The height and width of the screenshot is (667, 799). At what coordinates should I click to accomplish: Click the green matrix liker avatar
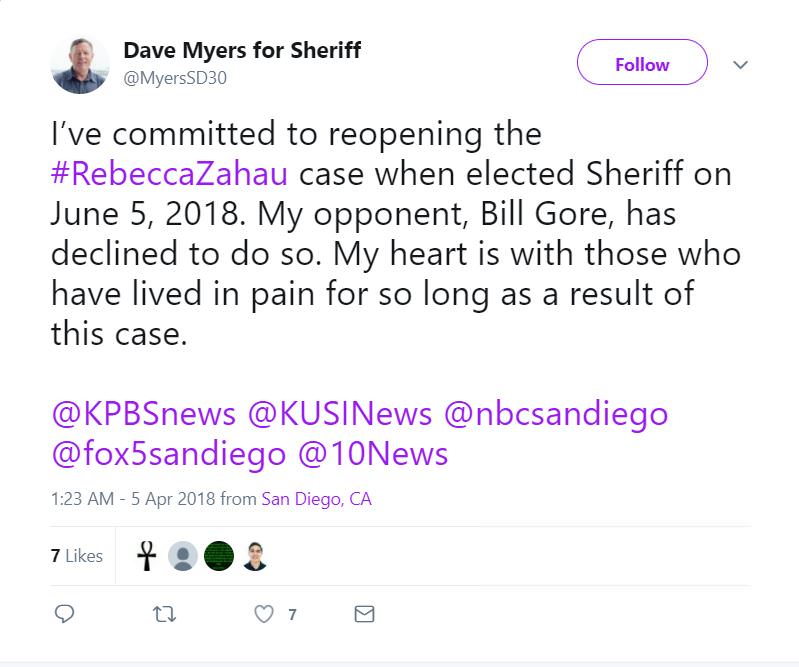click(219, 556)
